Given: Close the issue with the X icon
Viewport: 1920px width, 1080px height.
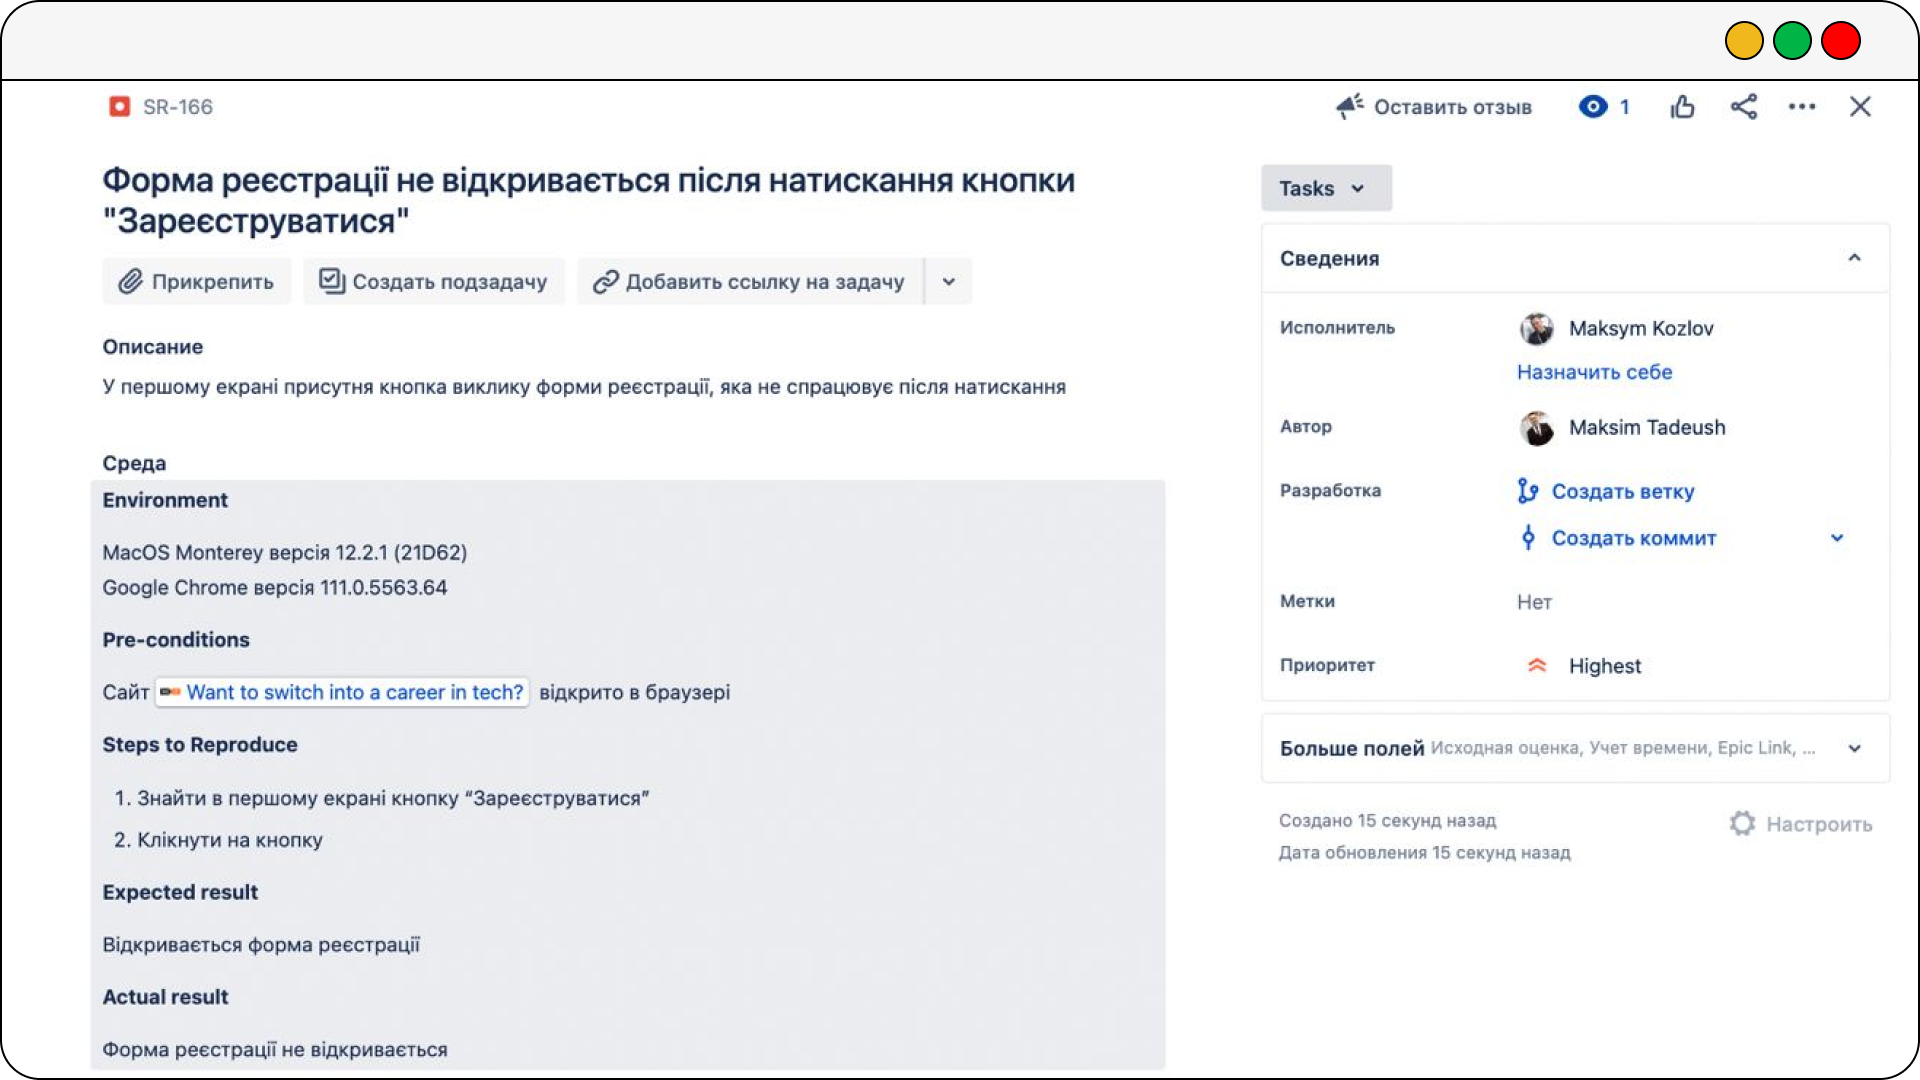Looking at the screenshot, I should pyautogui.click(x=1860, y=106).
